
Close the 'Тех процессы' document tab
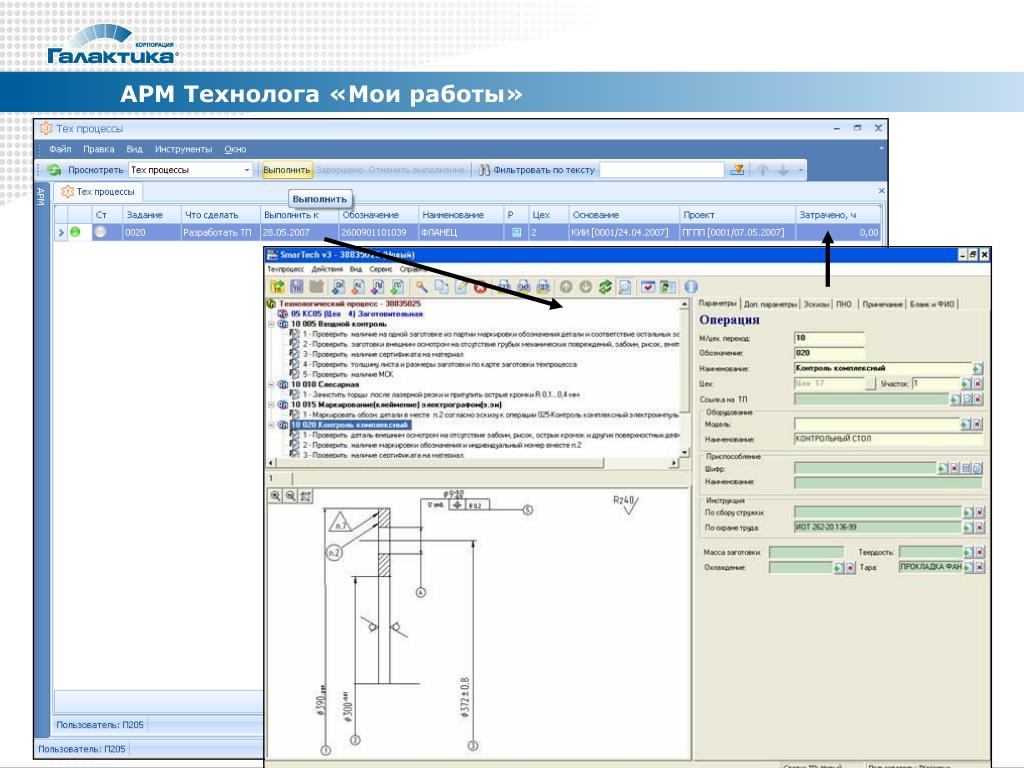[x=882, y=191]
